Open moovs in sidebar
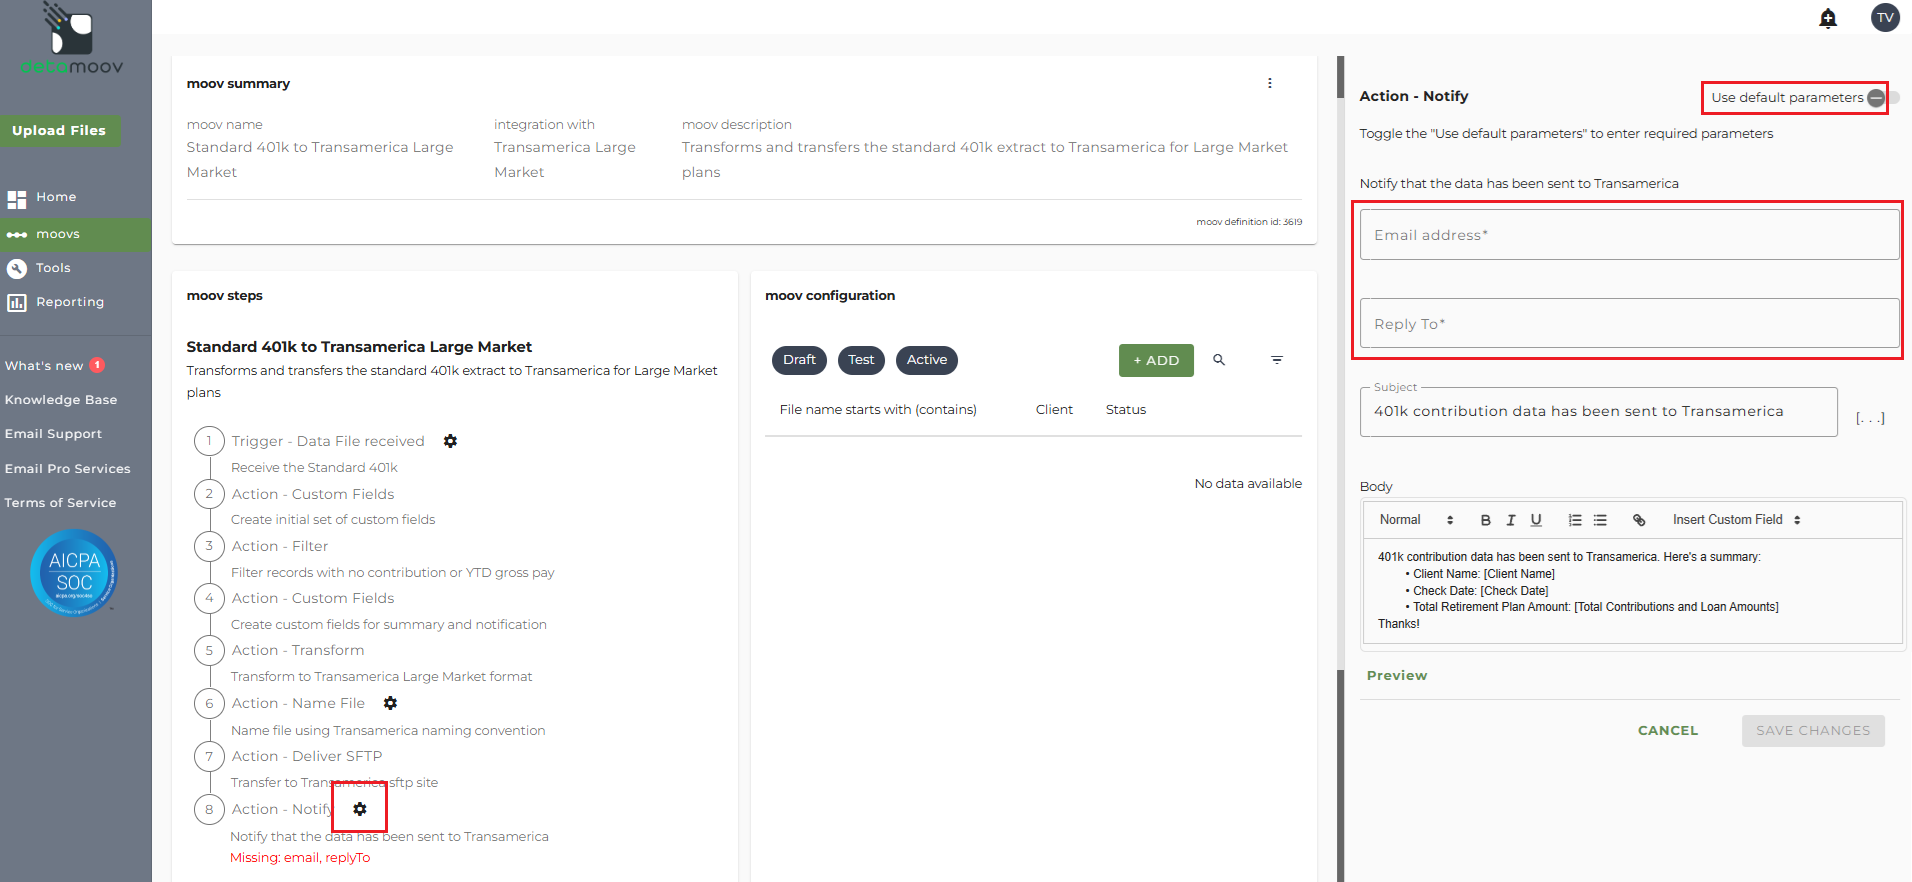The image size is (1912, 882). pos(76,234)
